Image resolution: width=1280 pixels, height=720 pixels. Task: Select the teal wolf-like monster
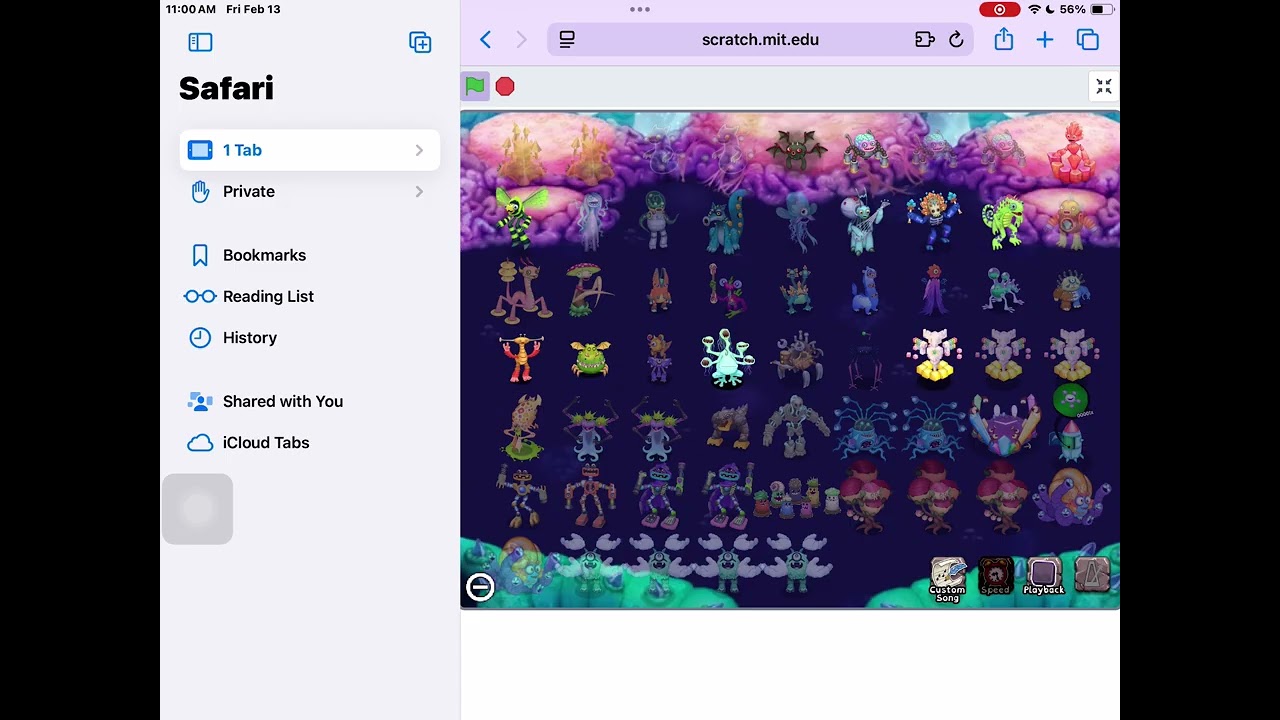pyautogui.click(x=727, y=222)
